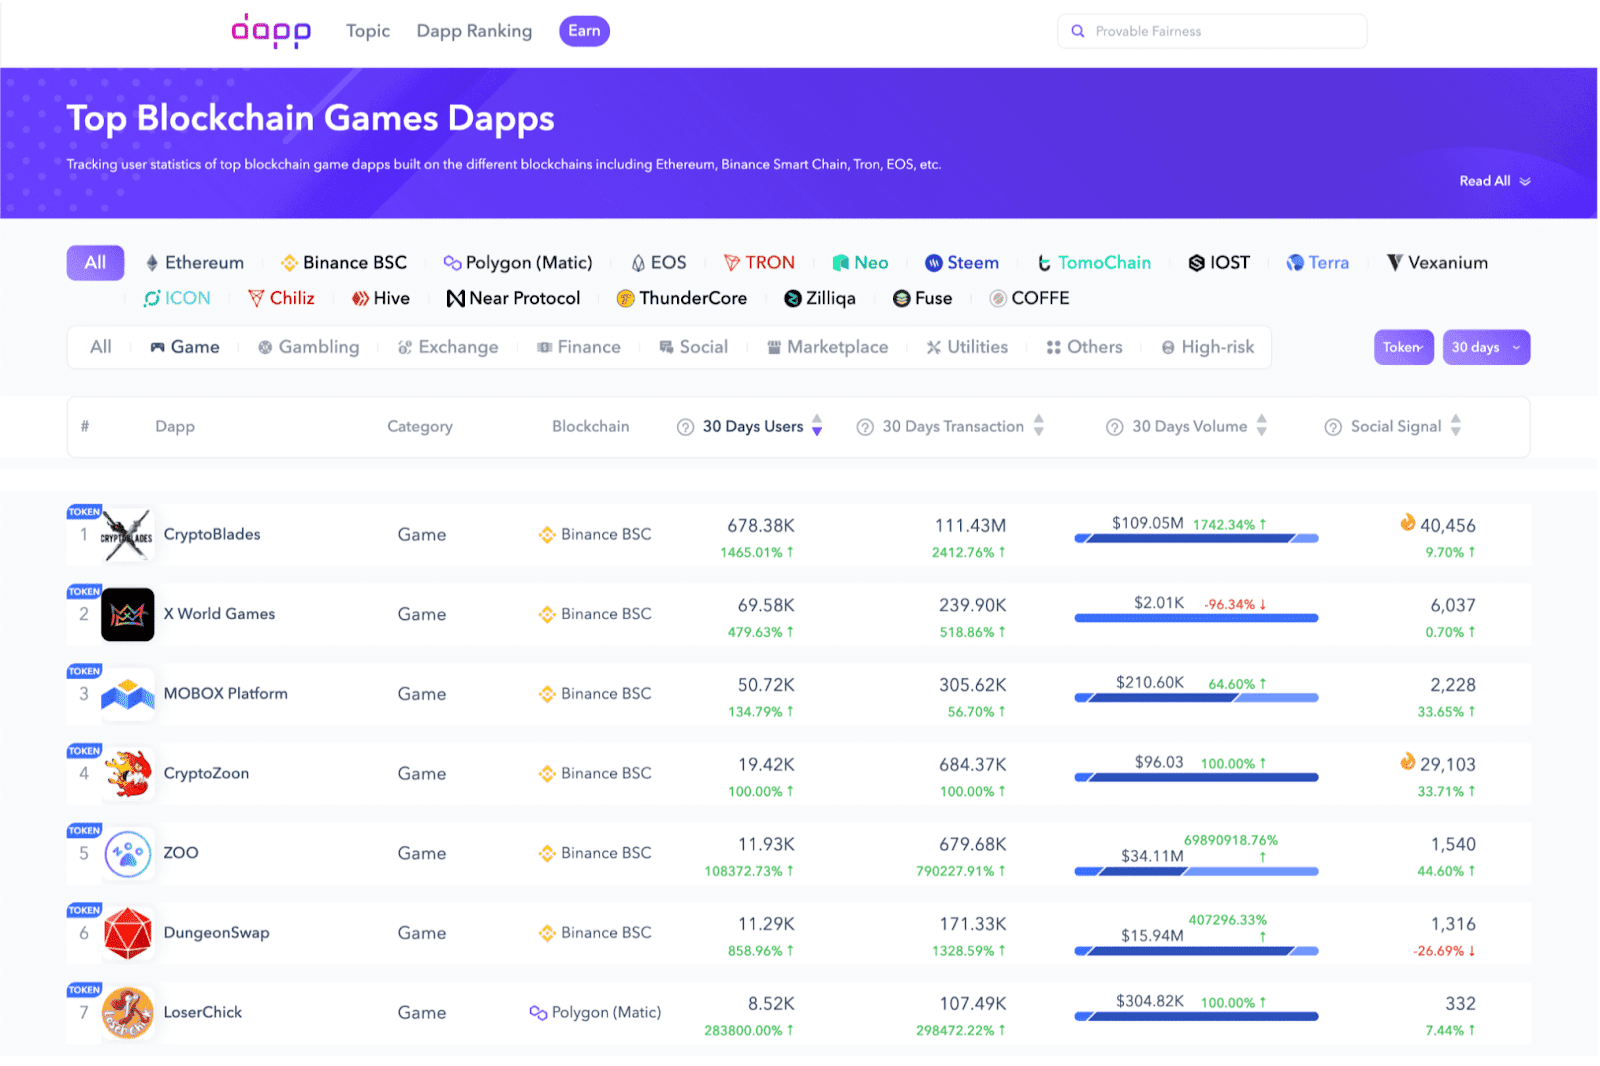The width and height of the screenshot is (1600, 1066).
Task: Filter by Steem blockchain
Action: 962,263
